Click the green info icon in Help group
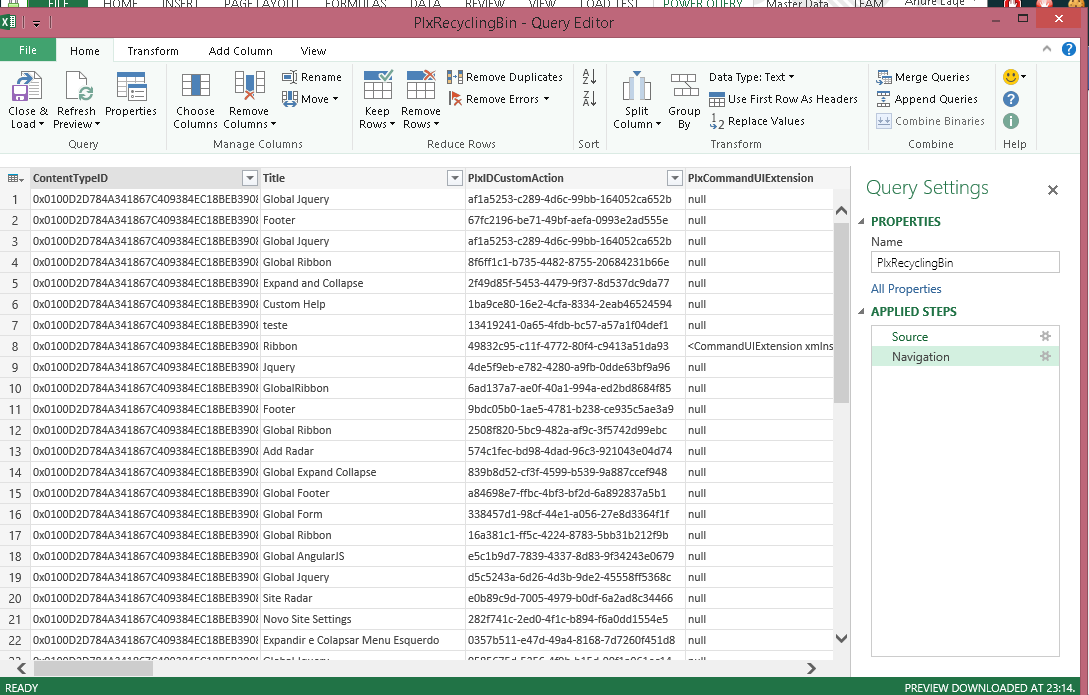This screenshot has width=1089, height=695. pos(1011,121)
